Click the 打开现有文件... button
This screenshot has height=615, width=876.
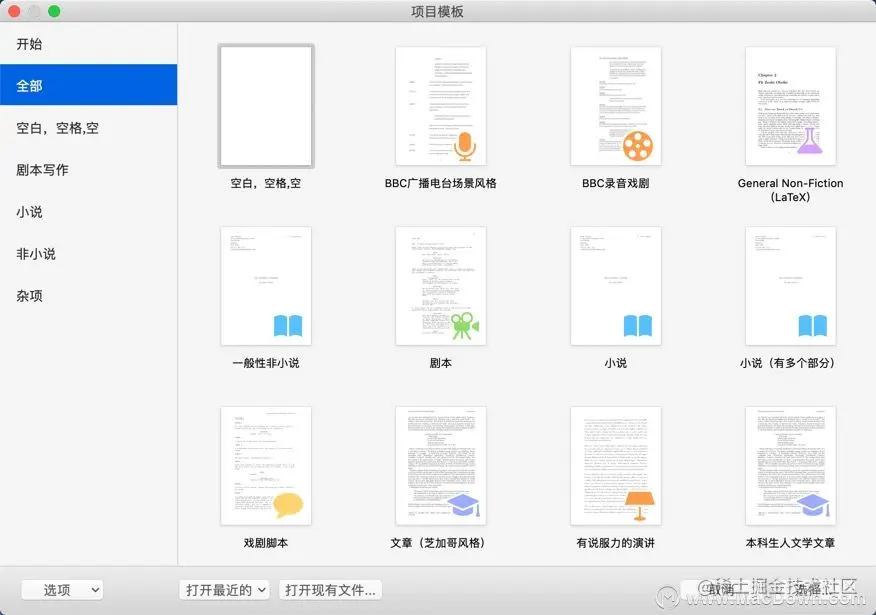click(330, 590)
